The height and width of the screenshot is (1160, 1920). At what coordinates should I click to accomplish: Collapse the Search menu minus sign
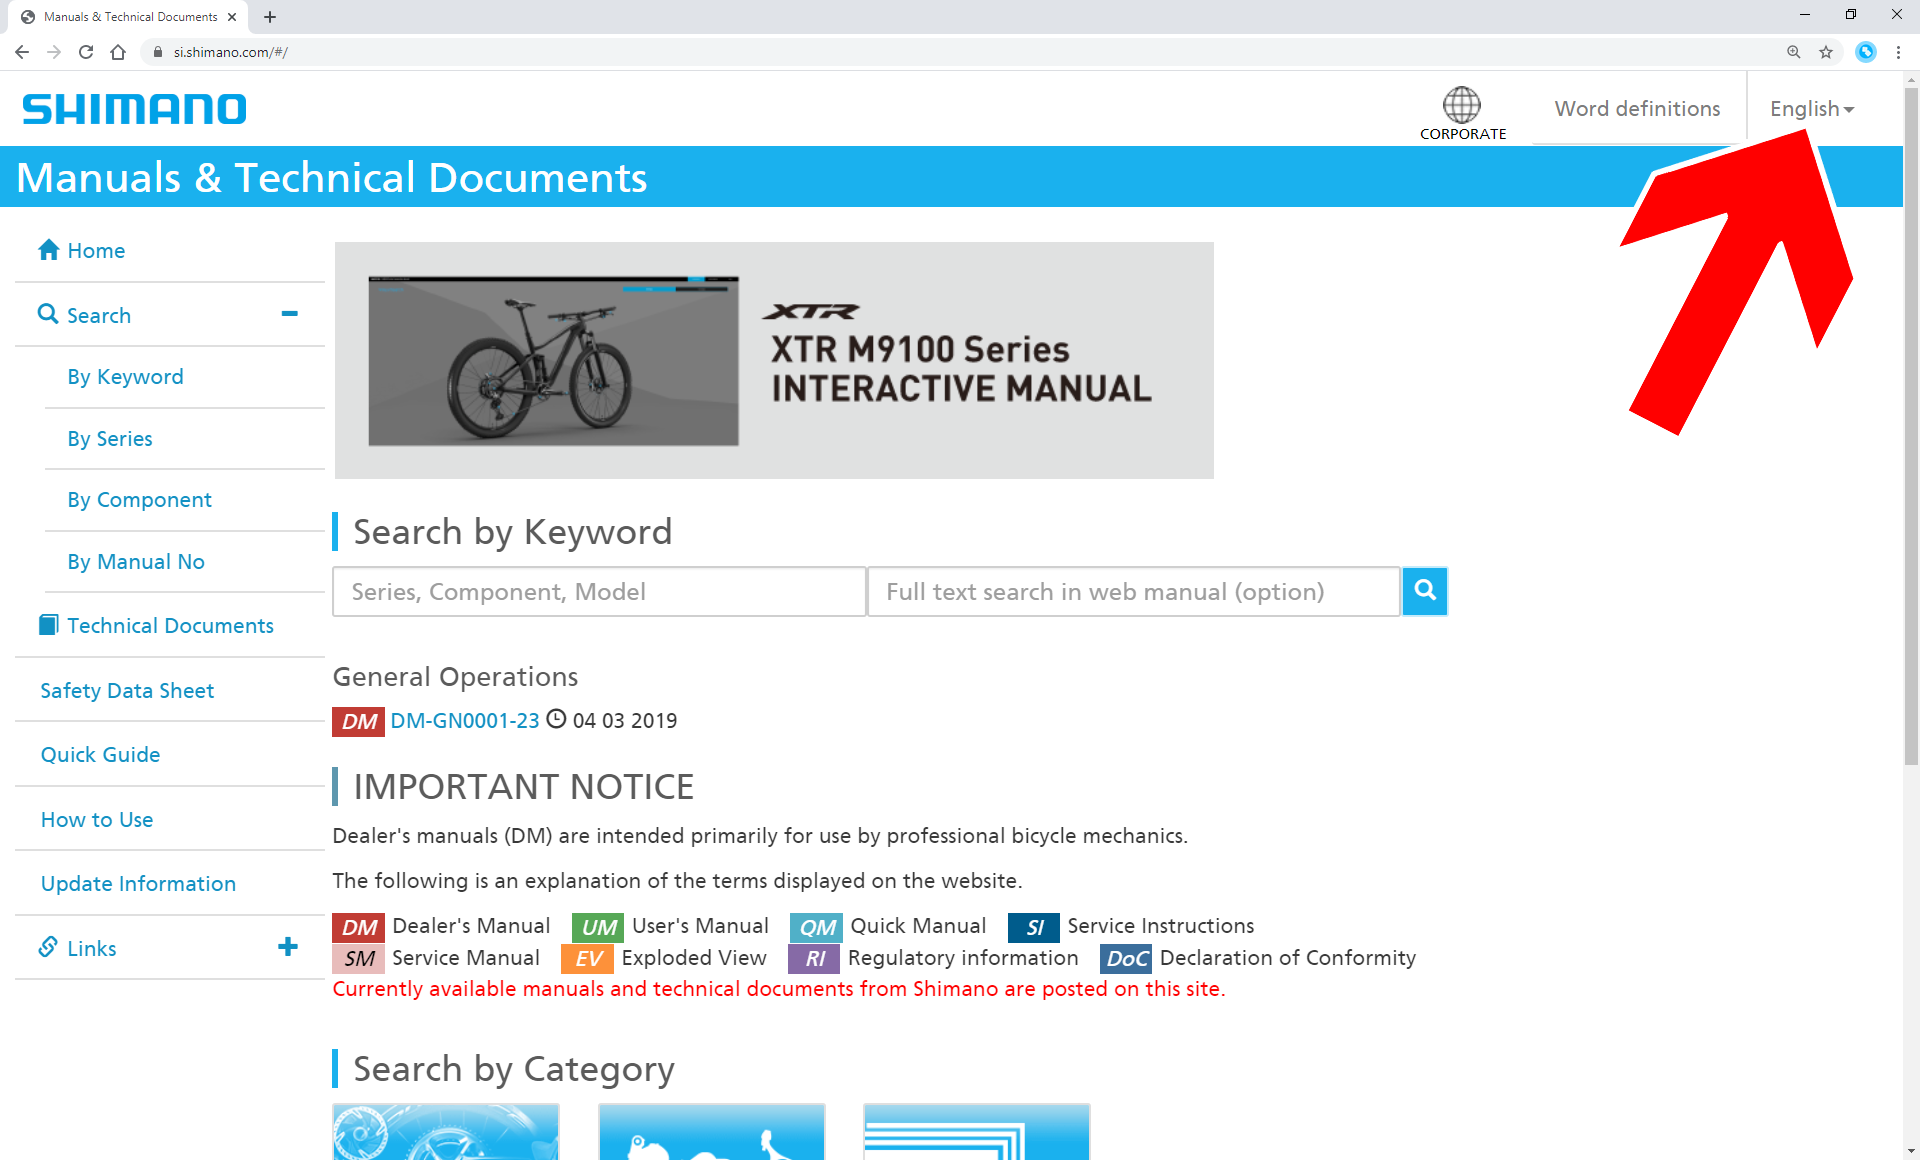pos(289,314)
